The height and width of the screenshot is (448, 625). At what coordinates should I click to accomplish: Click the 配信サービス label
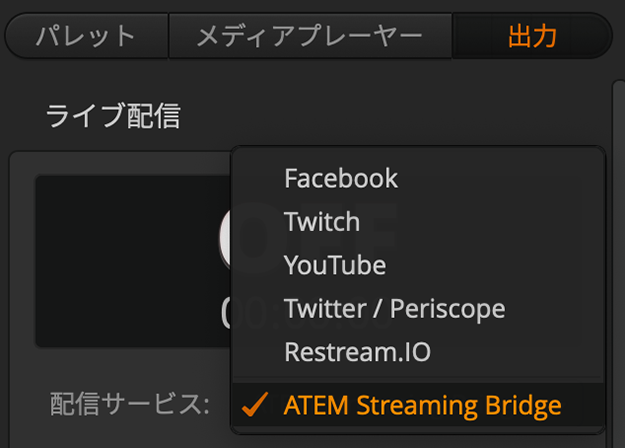click(129, 405)
